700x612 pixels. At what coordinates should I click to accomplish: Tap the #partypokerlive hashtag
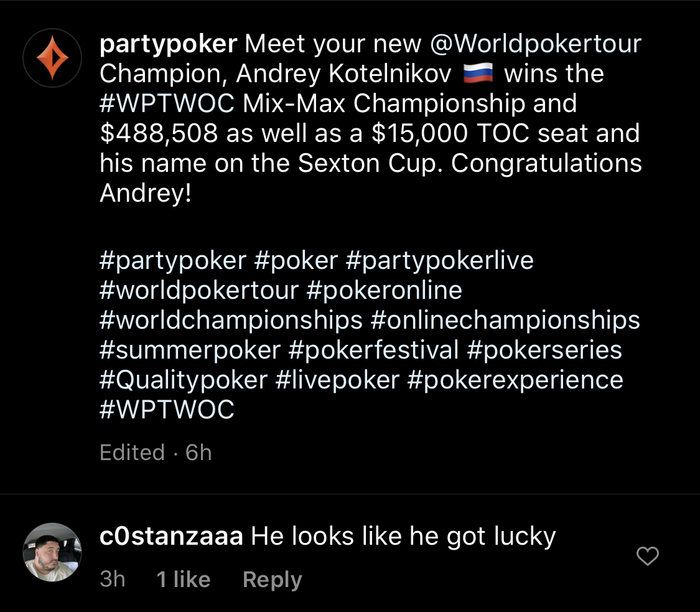click(440, 261)
